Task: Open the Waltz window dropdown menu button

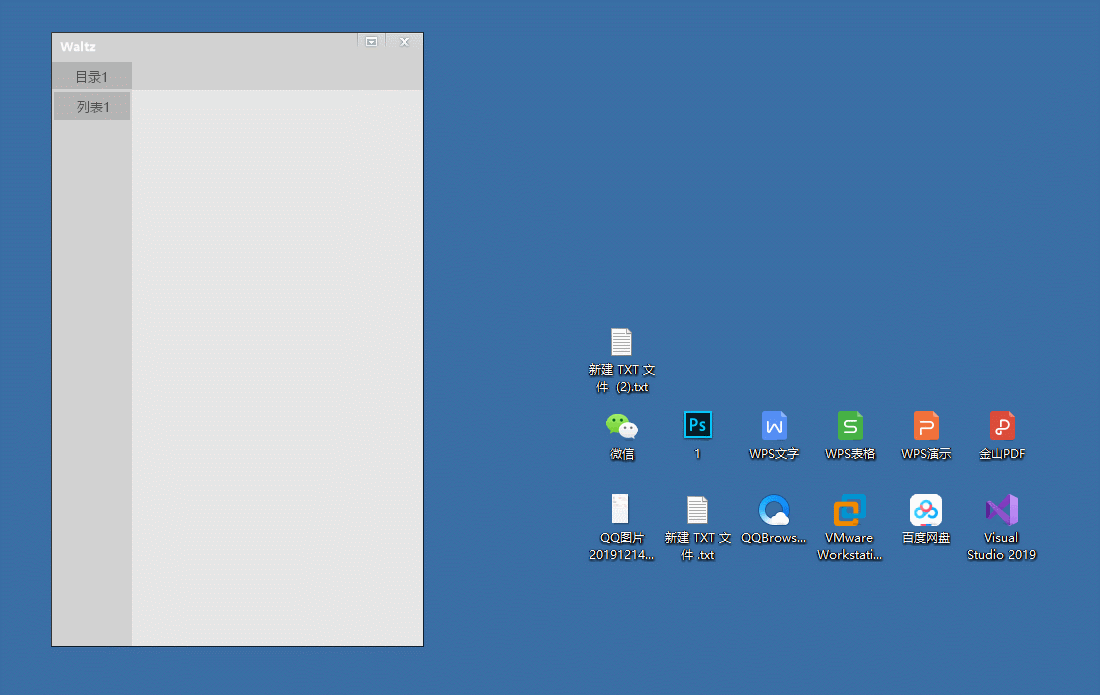Action: pos(371,42)
